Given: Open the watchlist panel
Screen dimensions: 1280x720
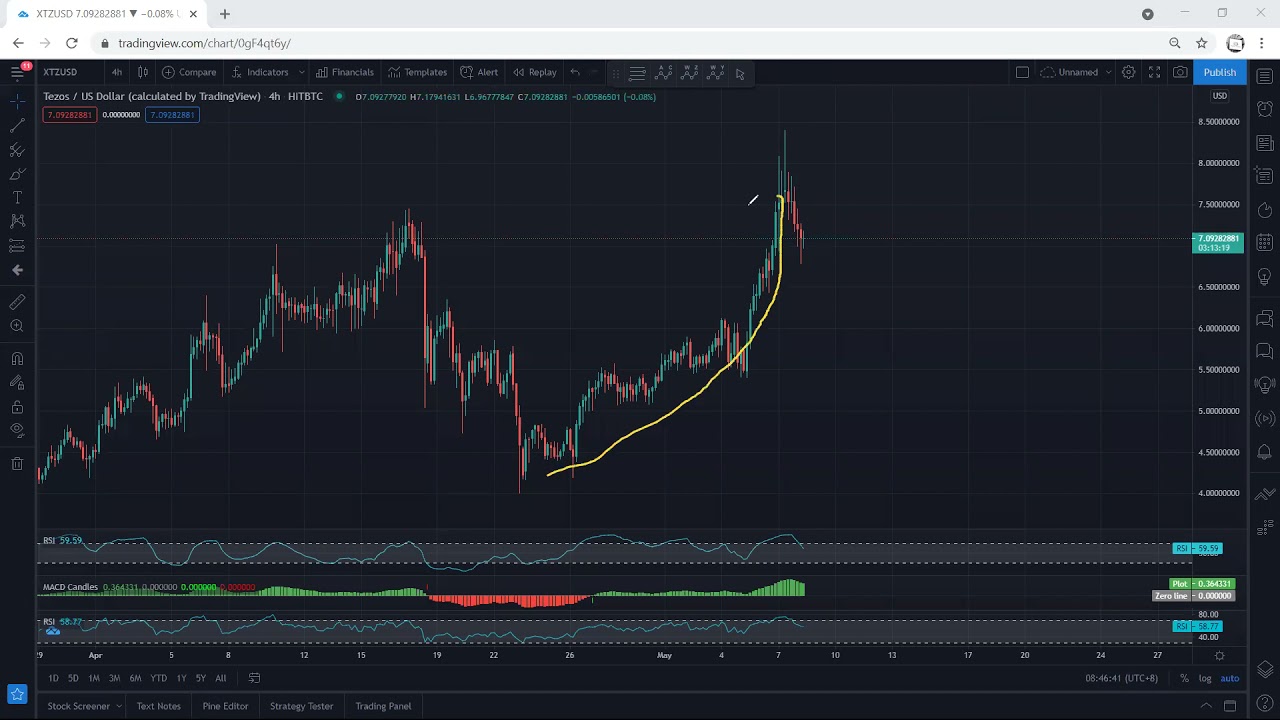Looking at the screenshot, I should (x=1265, y=77).
